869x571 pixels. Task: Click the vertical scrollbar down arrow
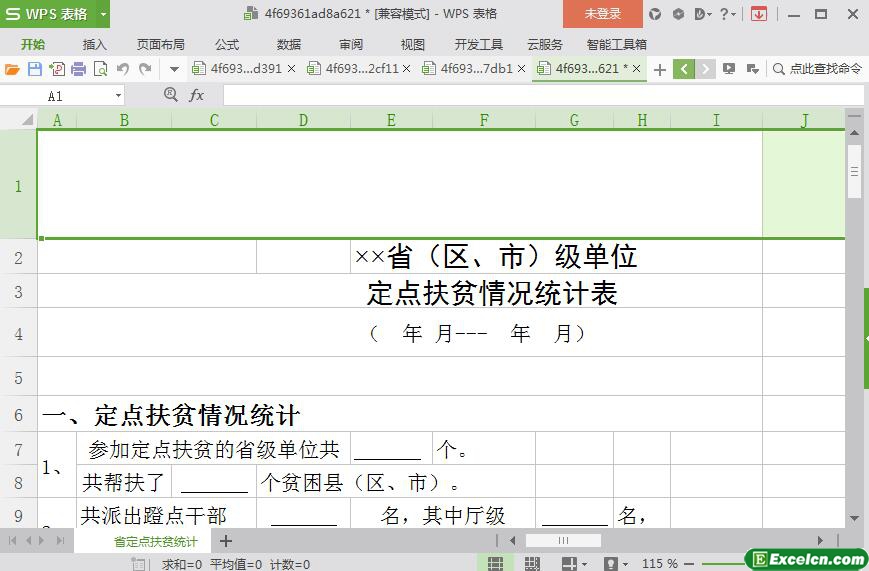coord(854,519)
